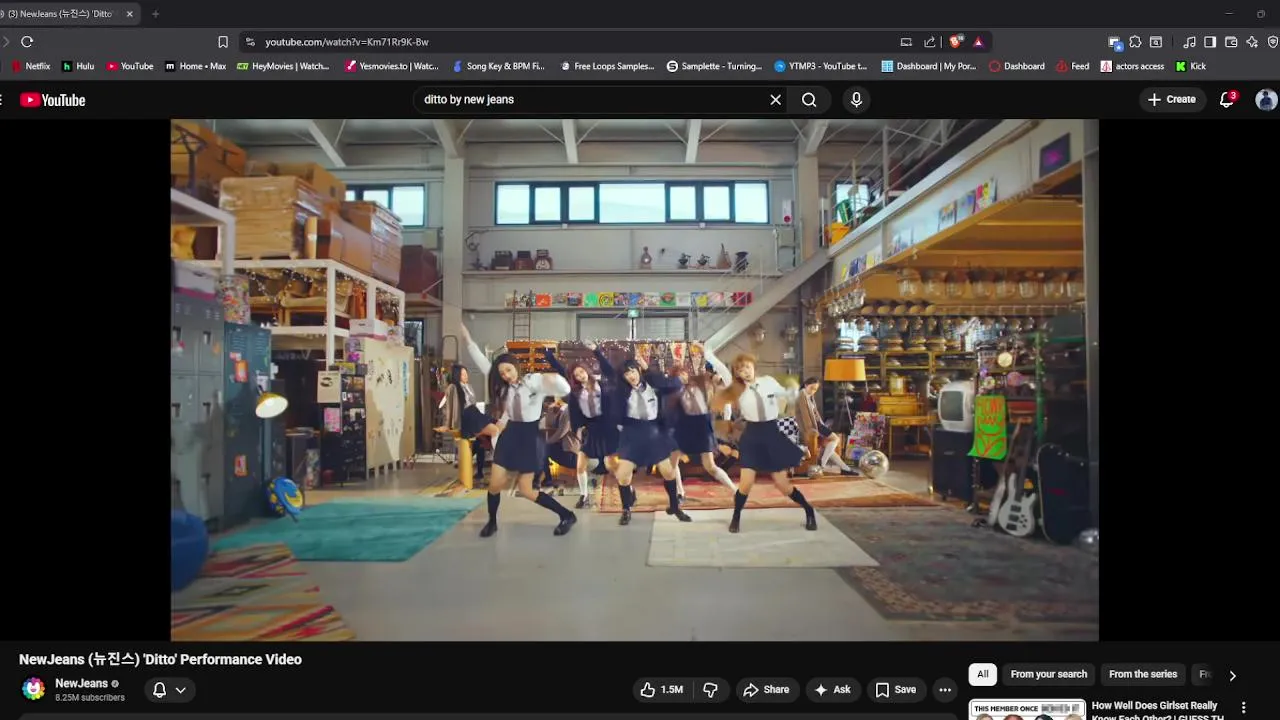Image resolution: width=1280 pixels, height=720 pixels.
Task: Open the HeyMovies bookmark
Action: coord(283,66)
